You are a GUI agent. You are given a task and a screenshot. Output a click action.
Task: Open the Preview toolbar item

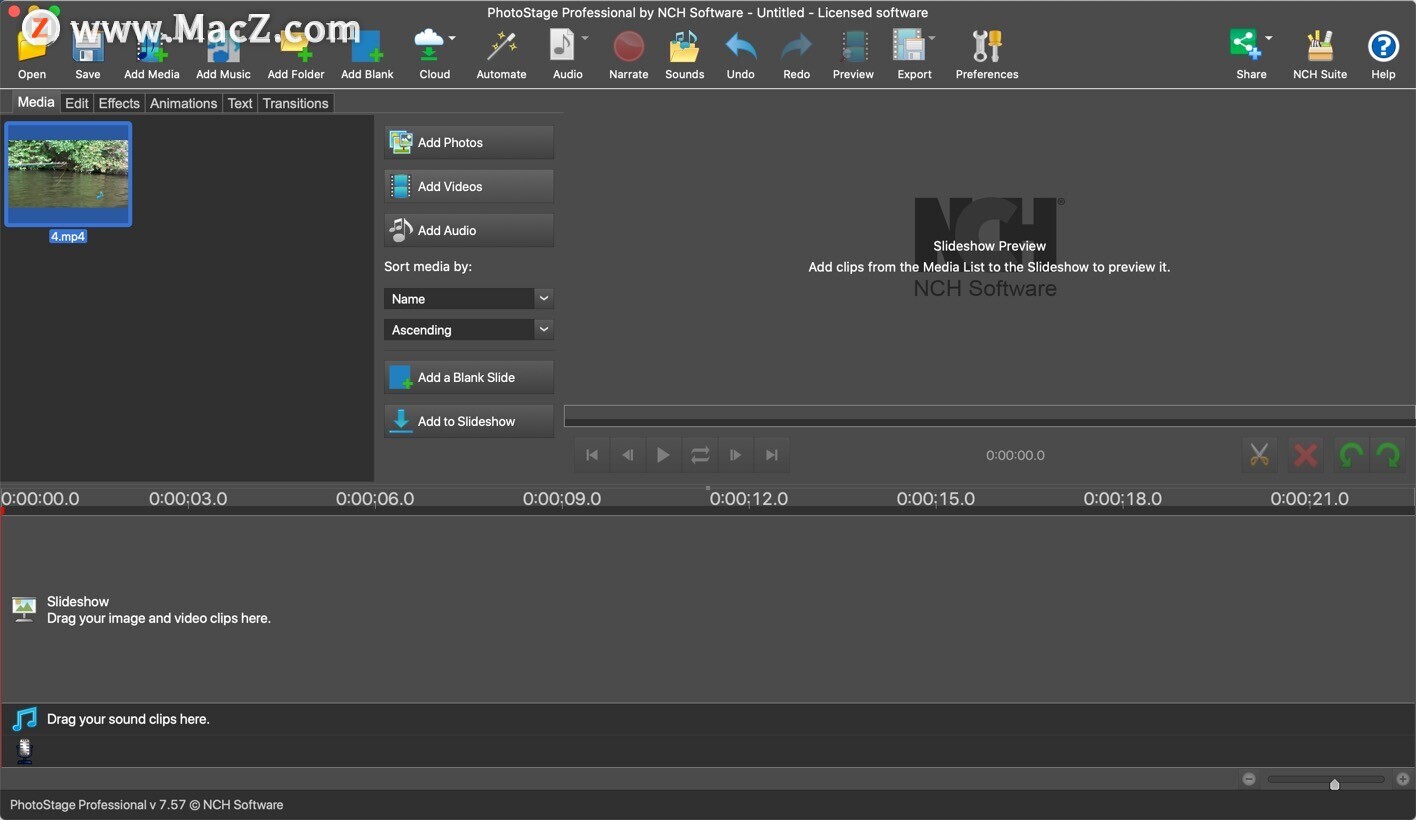click(853, 54)
